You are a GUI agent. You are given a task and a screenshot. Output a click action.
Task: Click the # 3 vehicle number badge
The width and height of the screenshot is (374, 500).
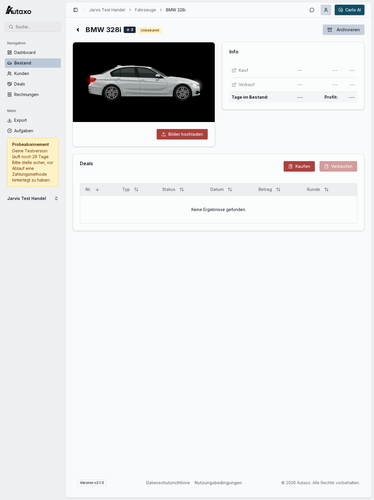[x=130, y=30]
